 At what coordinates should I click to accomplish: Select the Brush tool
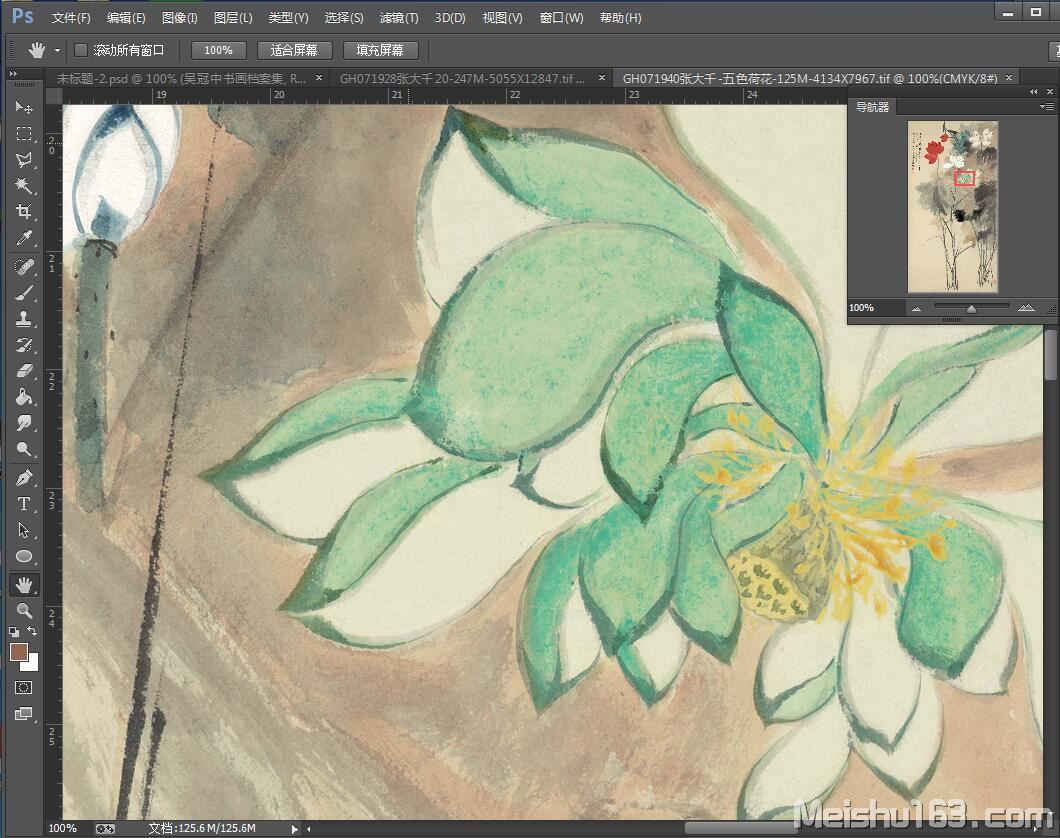point(24,293)
